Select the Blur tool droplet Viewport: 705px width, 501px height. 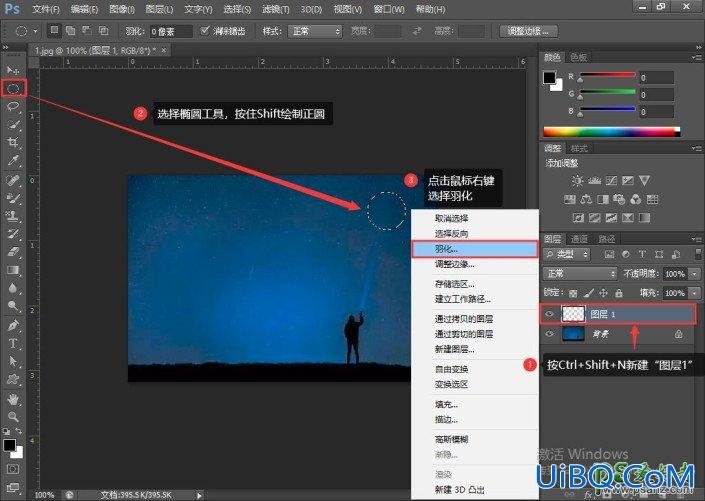[13, 288]
